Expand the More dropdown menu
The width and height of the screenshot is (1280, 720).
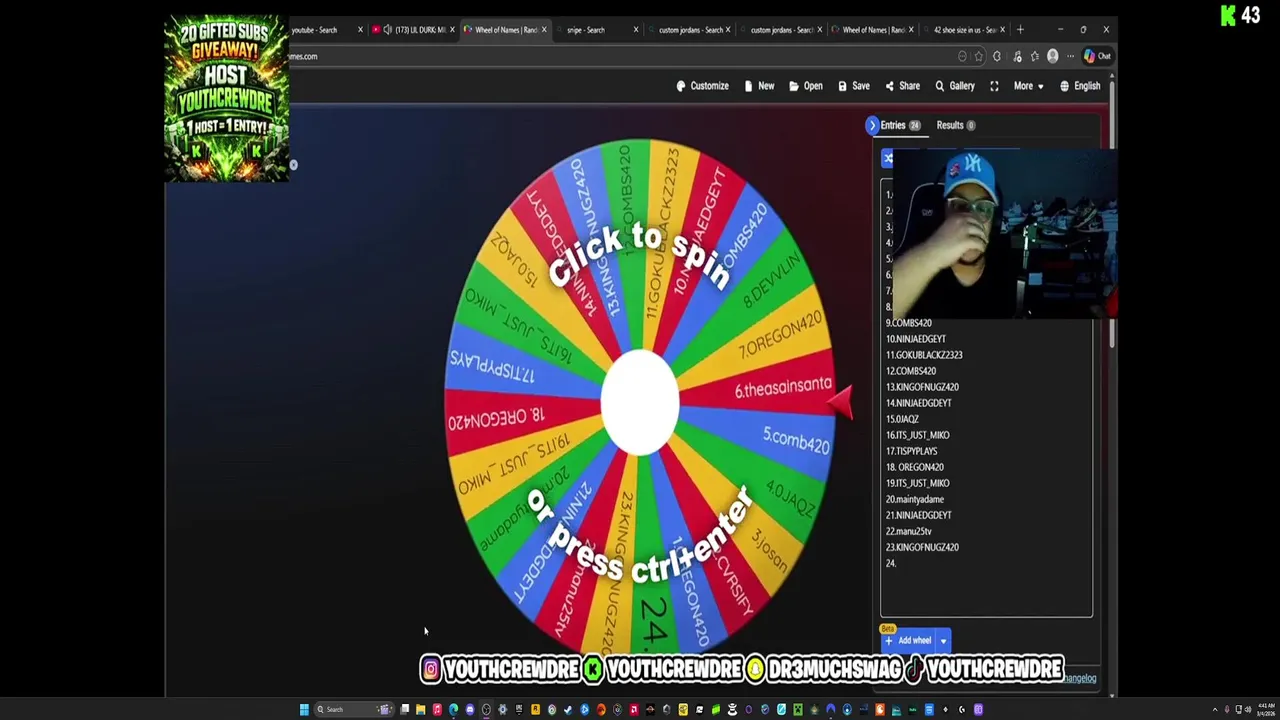[1028, 86]
